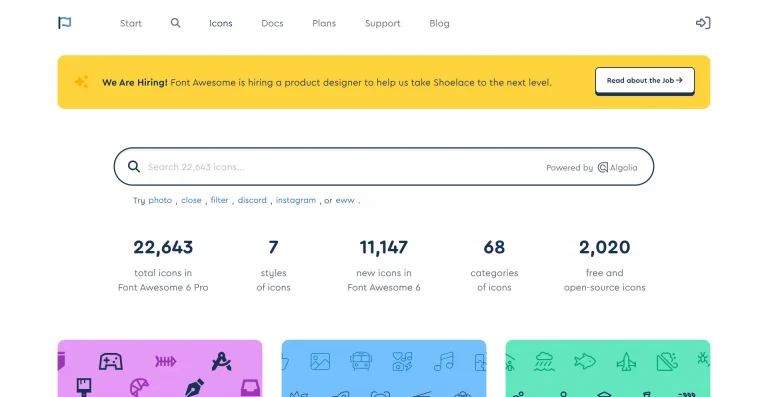Select the inbox tray icon
Image resolution: width=768 pixels, height=397 pixels.
(251, 388)
